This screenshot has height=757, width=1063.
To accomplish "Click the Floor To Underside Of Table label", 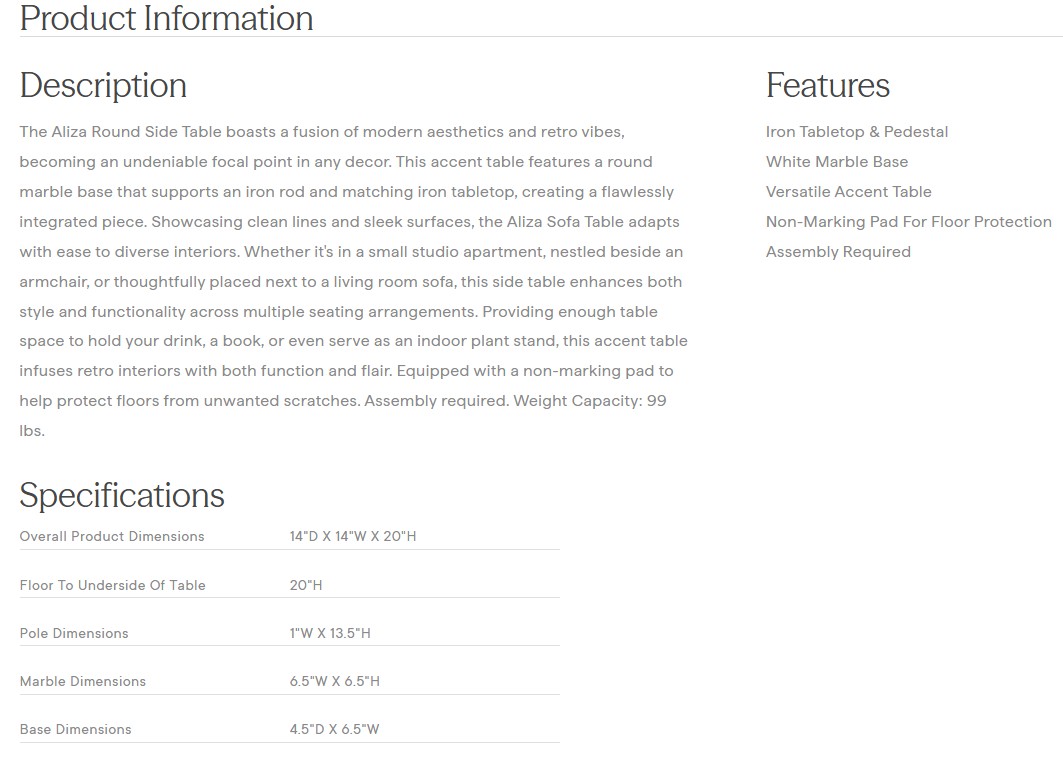I will (112, 585).
